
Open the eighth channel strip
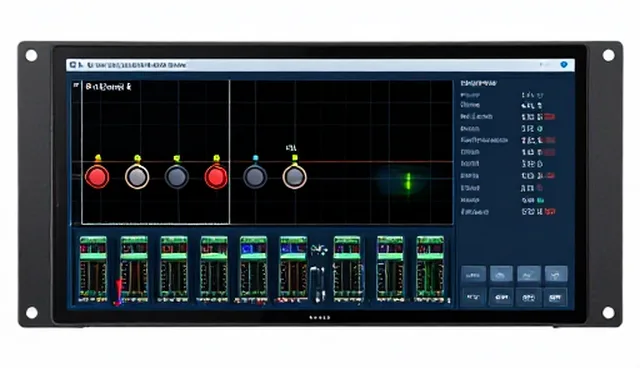point(390,269)
